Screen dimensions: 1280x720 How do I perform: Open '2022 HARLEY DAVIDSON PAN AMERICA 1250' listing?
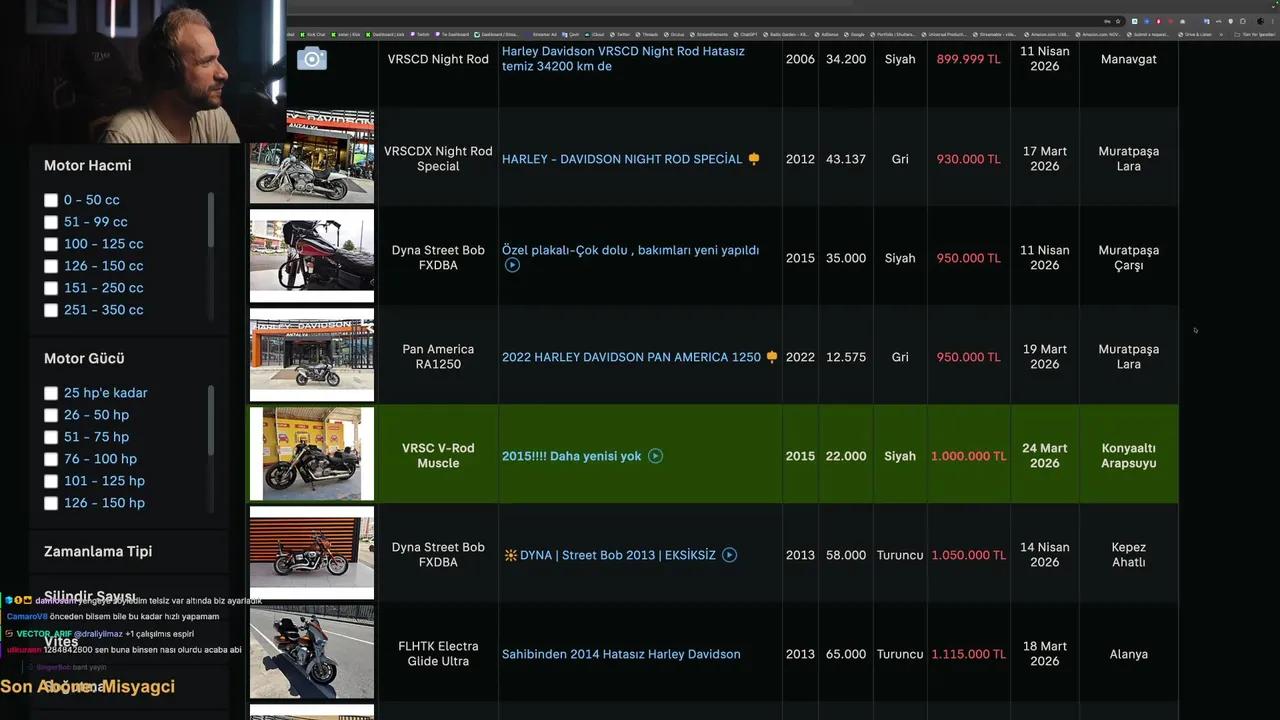click(631, 357)
